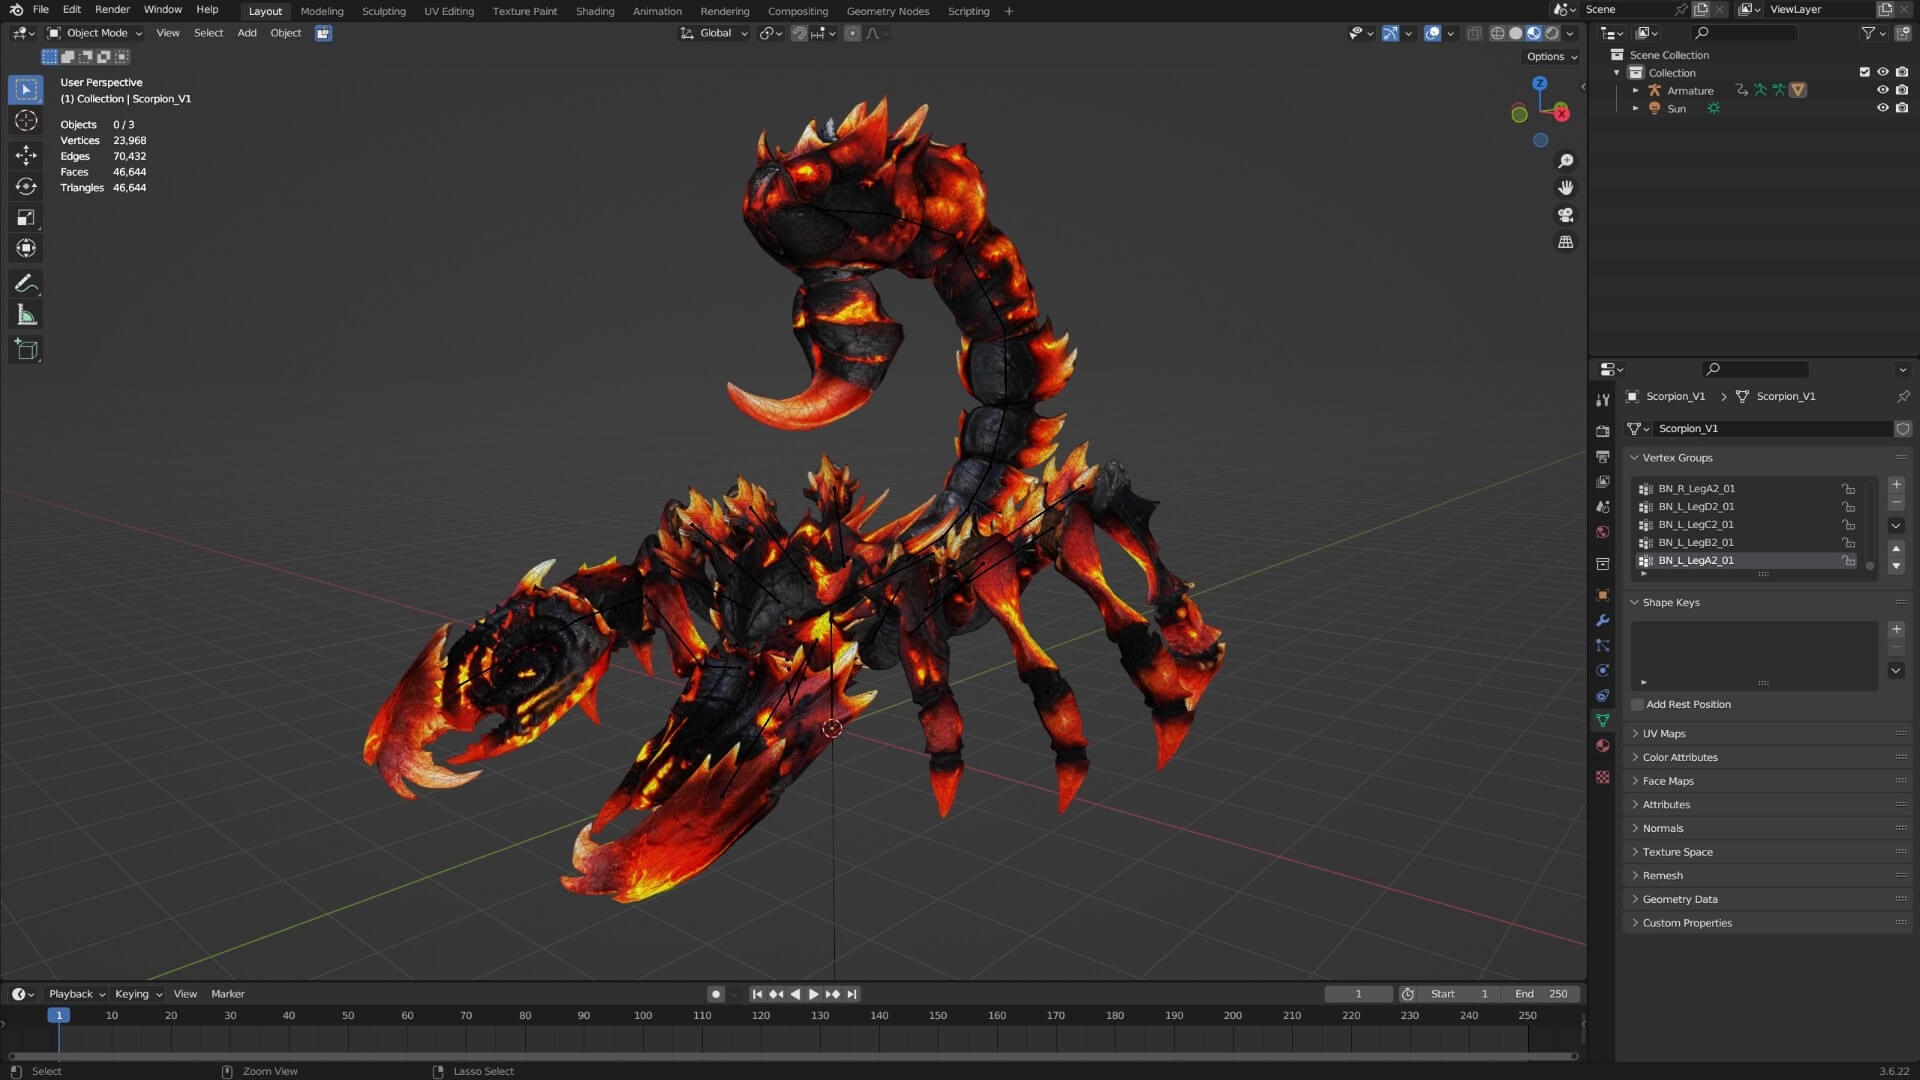
Task: Open the Texture properties checkered tab
Action: [1603, 777]
